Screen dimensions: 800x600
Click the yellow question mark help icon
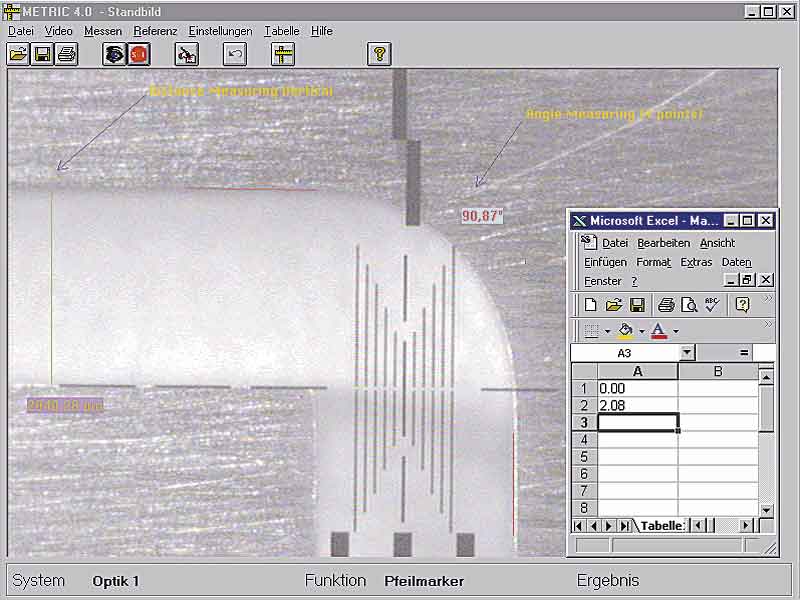pos(379,54)
